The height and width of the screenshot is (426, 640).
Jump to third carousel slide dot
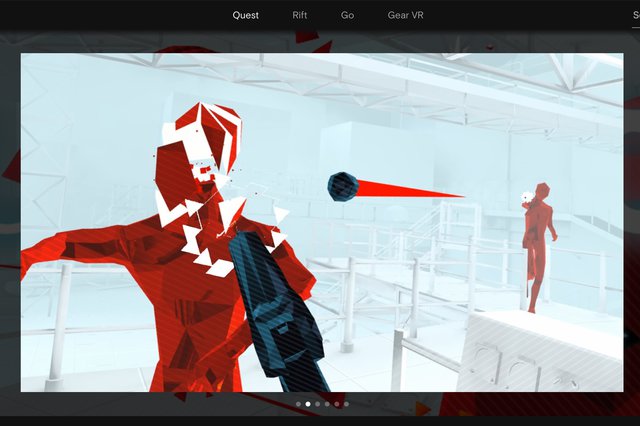[318, 404]
